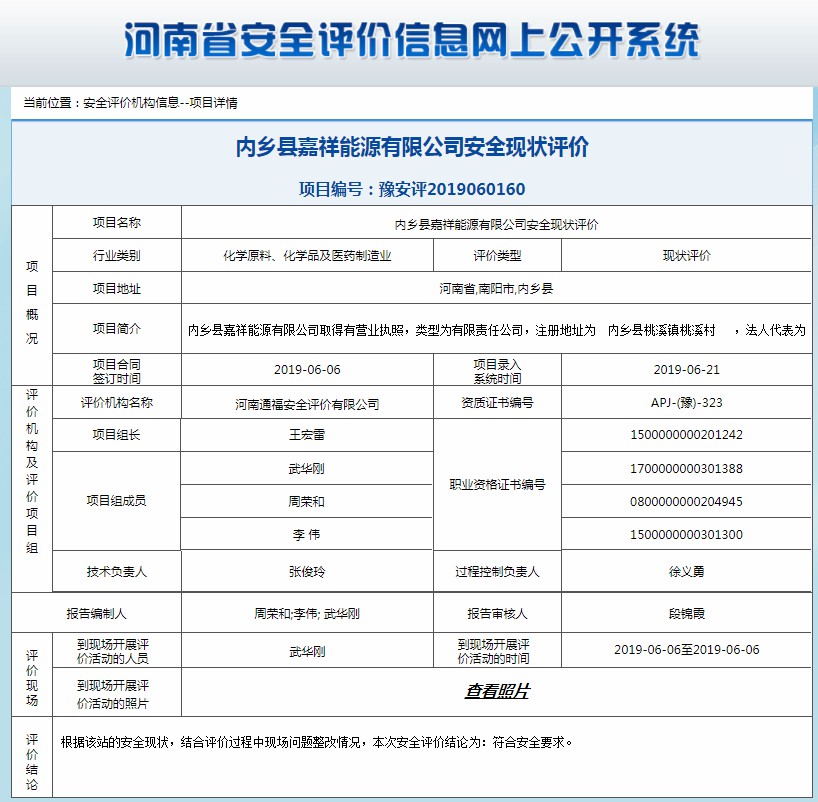
Task: Click the 评价机构名称 label cell
Action: point(117,403)
